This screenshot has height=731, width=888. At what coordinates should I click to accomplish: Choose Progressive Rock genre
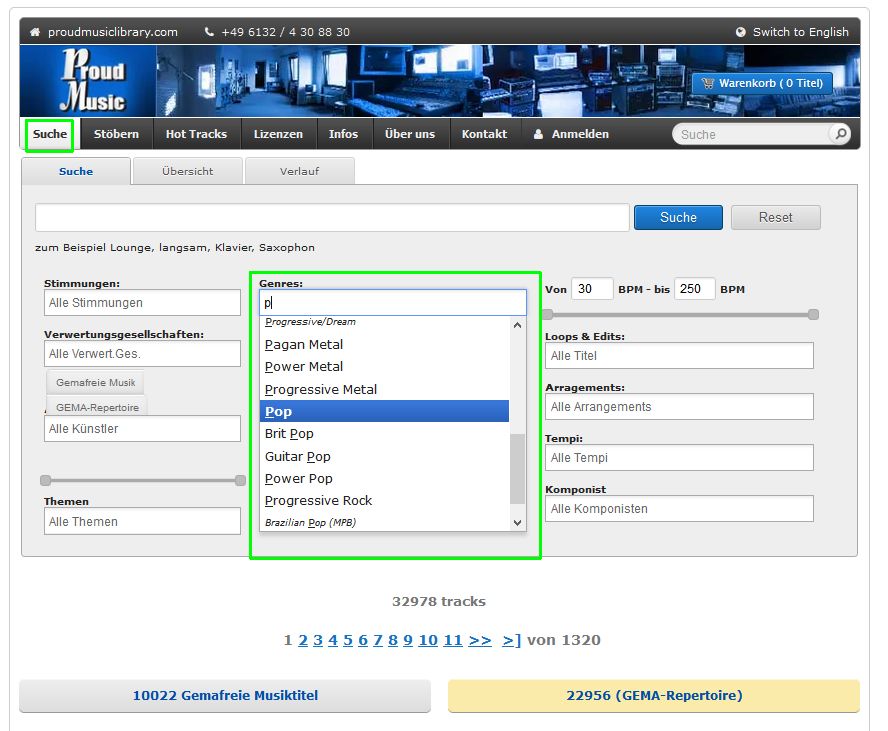(x=385, y=501)
